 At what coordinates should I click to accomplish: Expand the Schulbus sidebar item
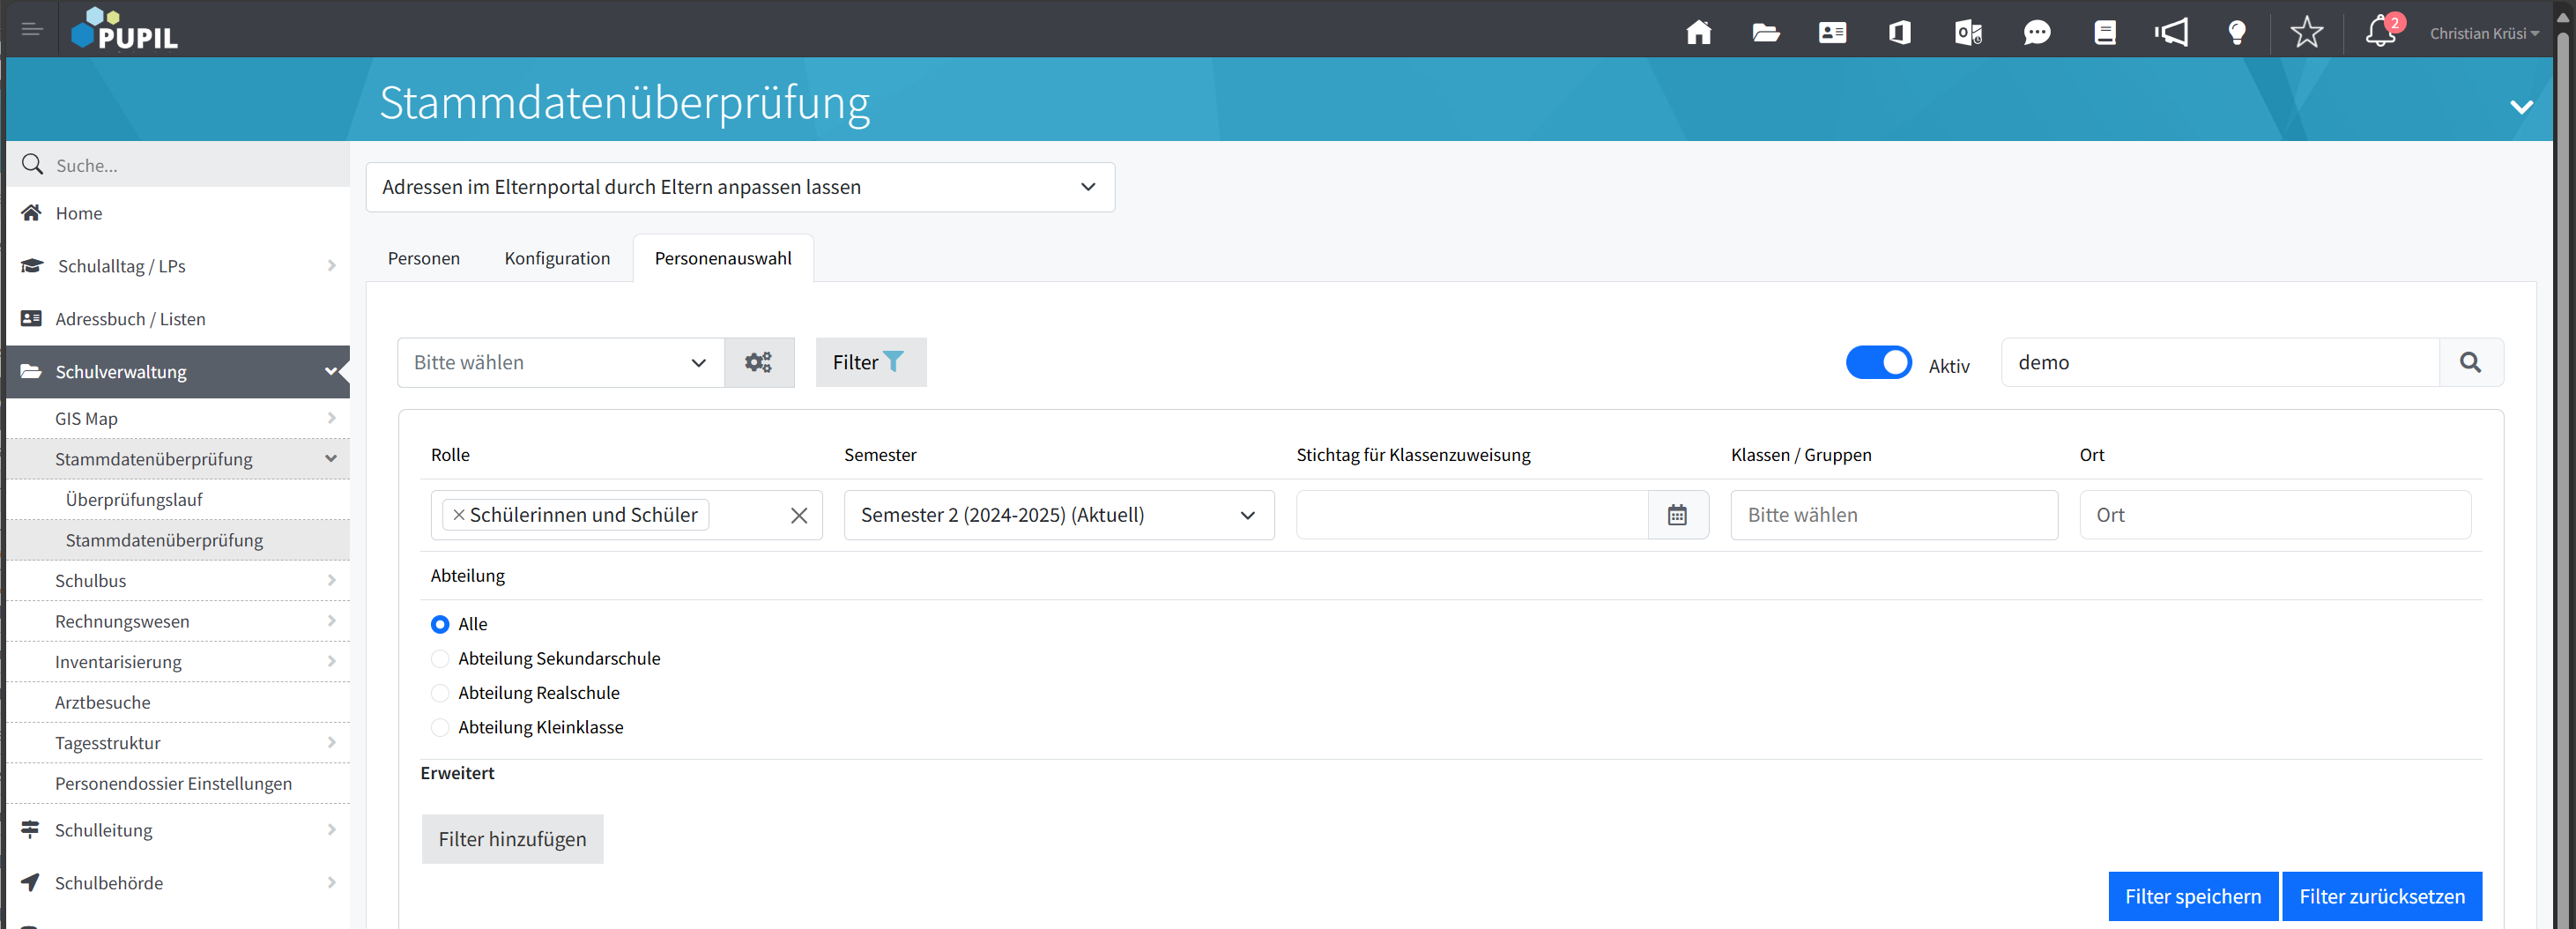pyautogui.click(x=180, y=581)
